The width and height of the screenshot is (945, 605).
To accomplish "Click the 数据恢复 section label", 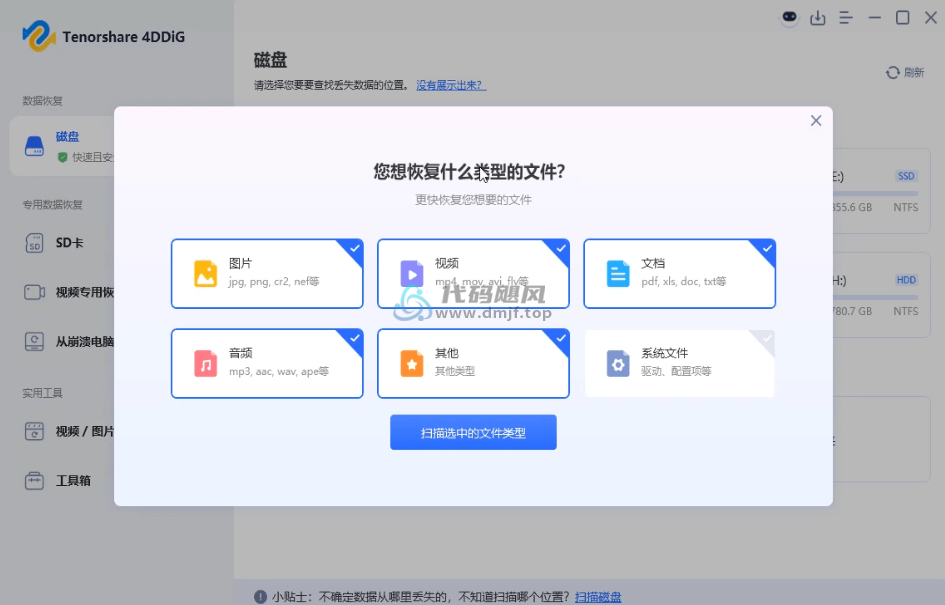I will tap(42, 101).
